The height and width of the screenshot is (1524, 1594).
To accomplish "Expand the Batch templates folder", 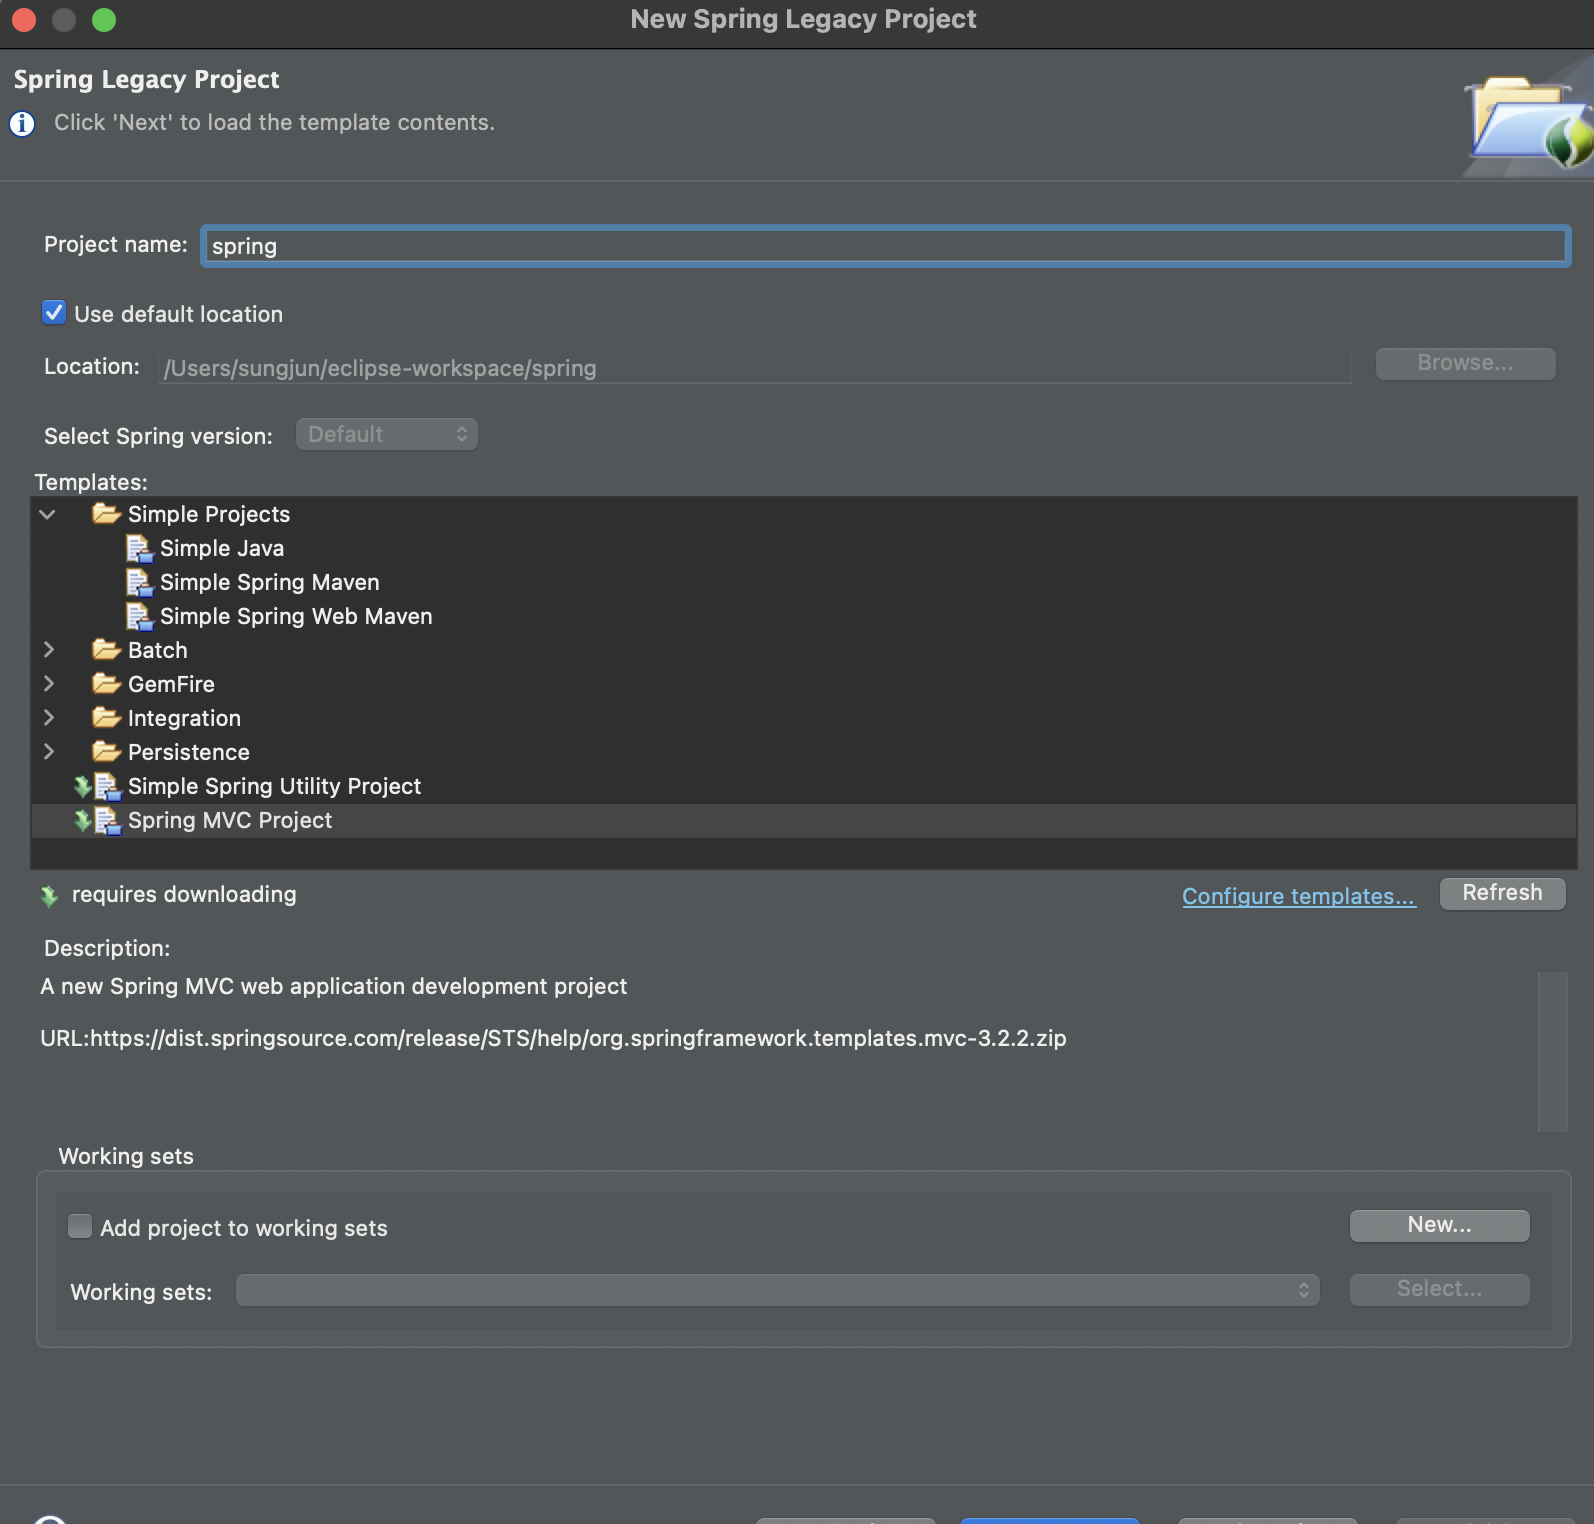I will [48, 650].
